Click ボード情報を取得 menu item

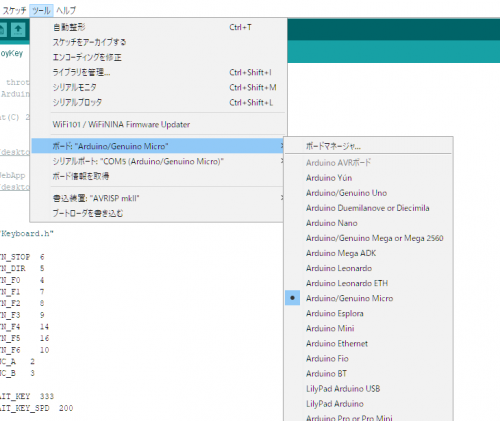pos(158,176)
